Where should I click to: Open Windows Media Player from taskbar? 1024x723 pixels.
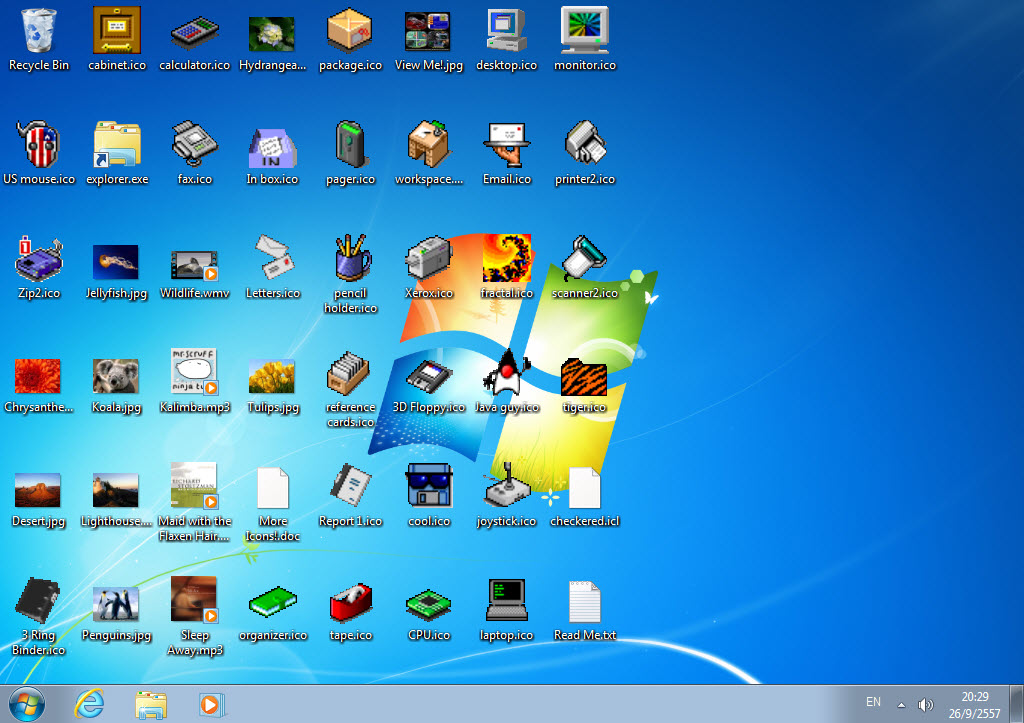[211, 704]
